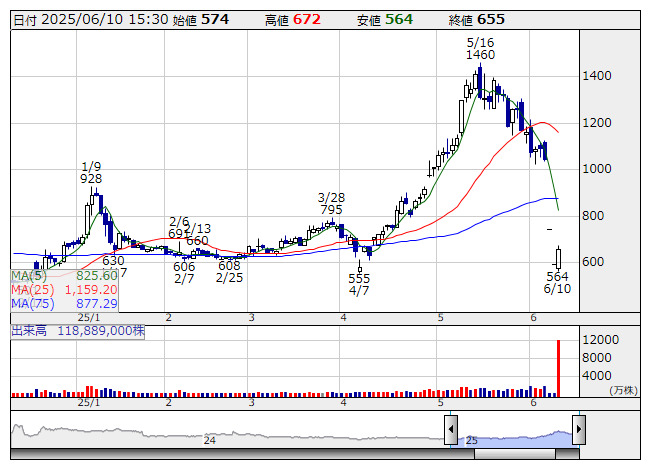
Task: Click the right range slider handle arrow
Action: pos(579,430)
